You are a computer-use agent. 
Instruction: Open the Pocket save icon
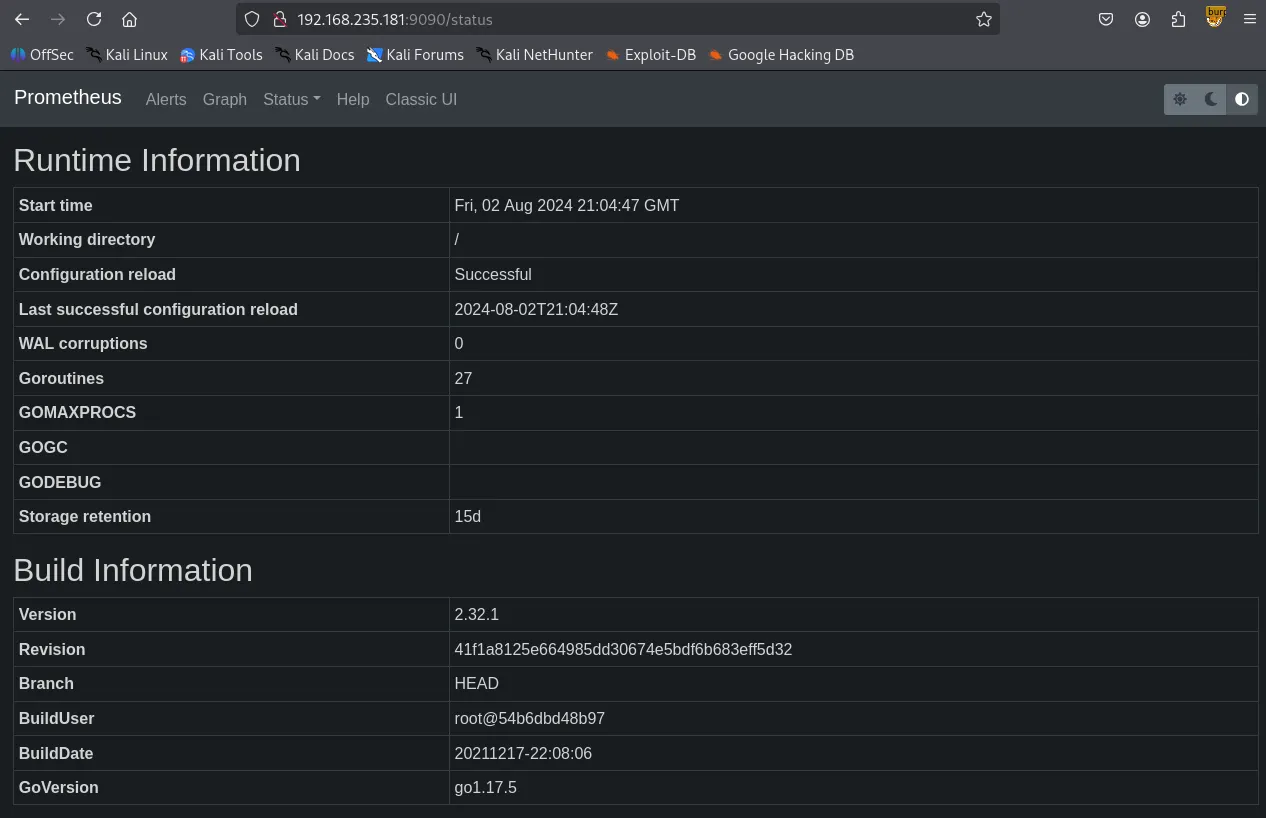(x=1106, y=19)
